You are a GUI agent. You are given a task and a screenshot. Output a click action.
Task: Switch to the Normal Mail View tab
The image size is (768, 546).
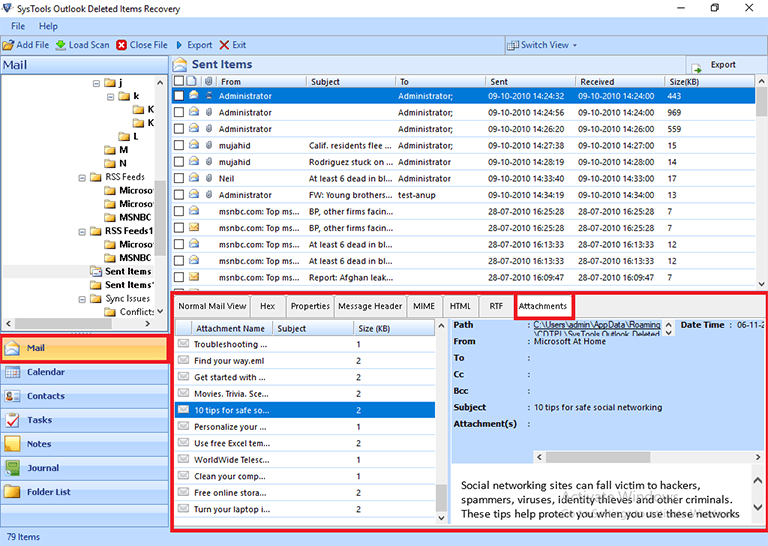pos(212,306)
